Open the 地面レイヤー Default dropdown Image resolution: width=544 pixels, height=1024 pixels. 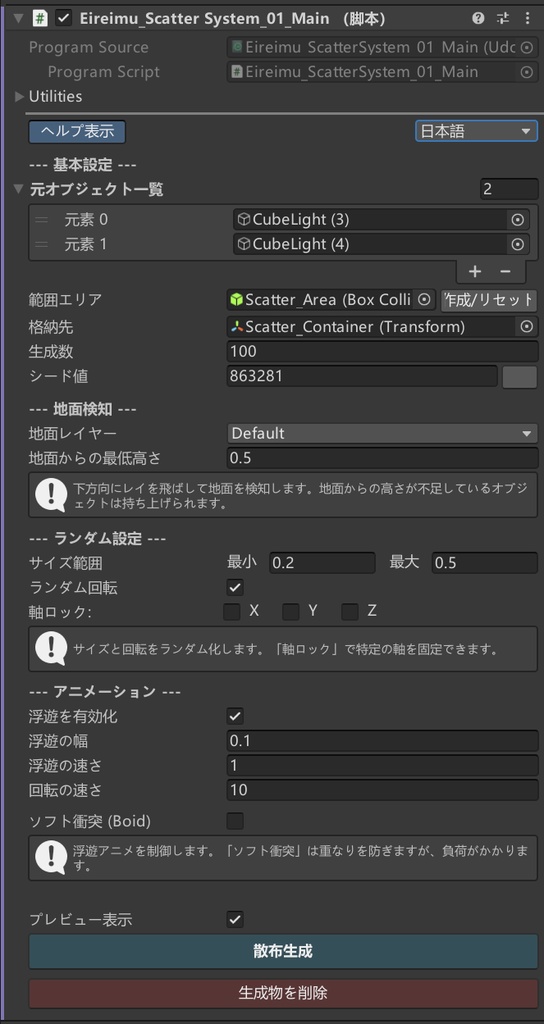(x=382, y=433)
